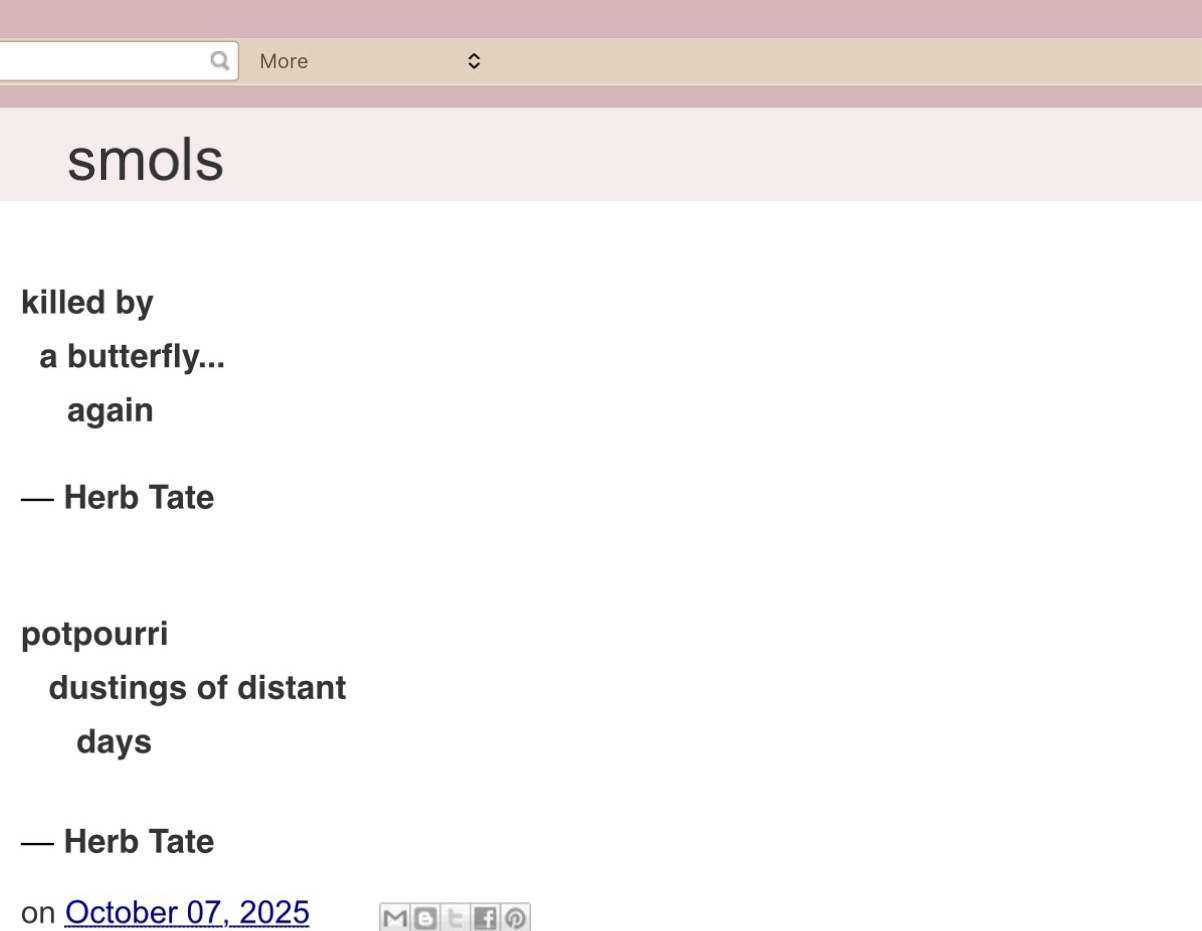
Task: Click the BlogThis! Blogger share icon
Action: pyautogui.click(x=424, y=916)
